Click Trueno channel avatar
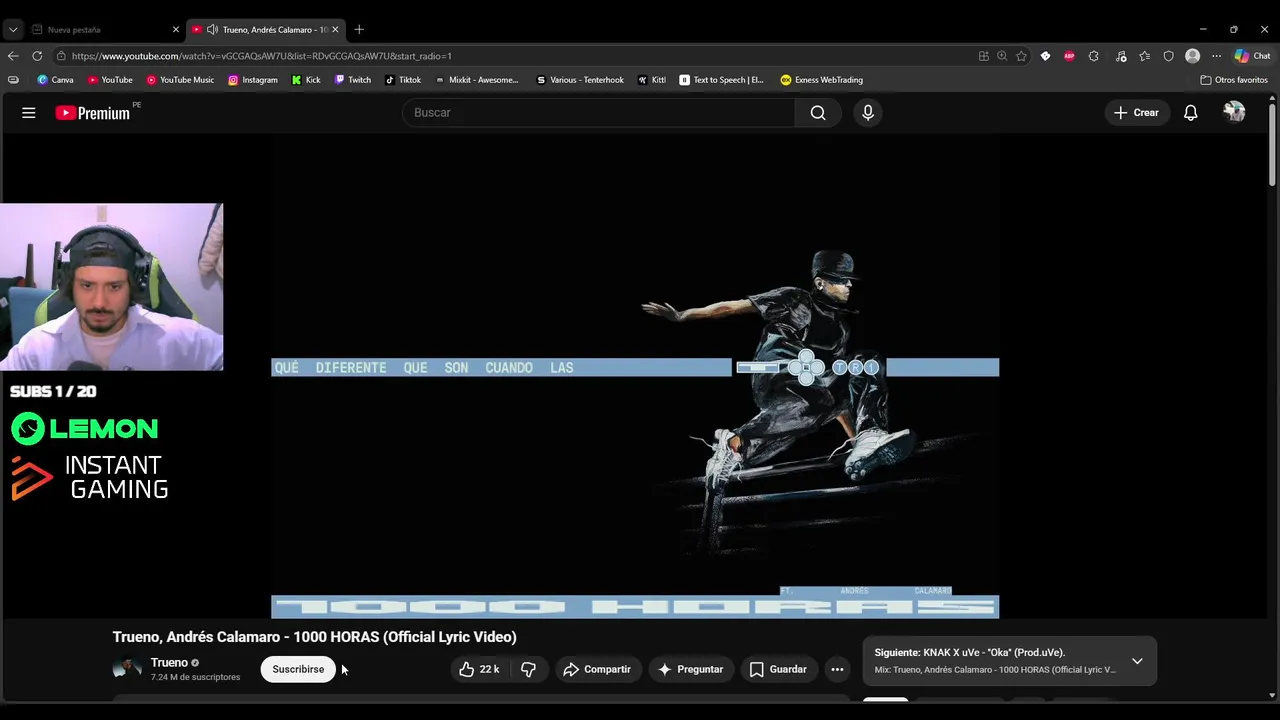Image resolution: width=1280 pixels, height=720 pixels. pos(127,669)
